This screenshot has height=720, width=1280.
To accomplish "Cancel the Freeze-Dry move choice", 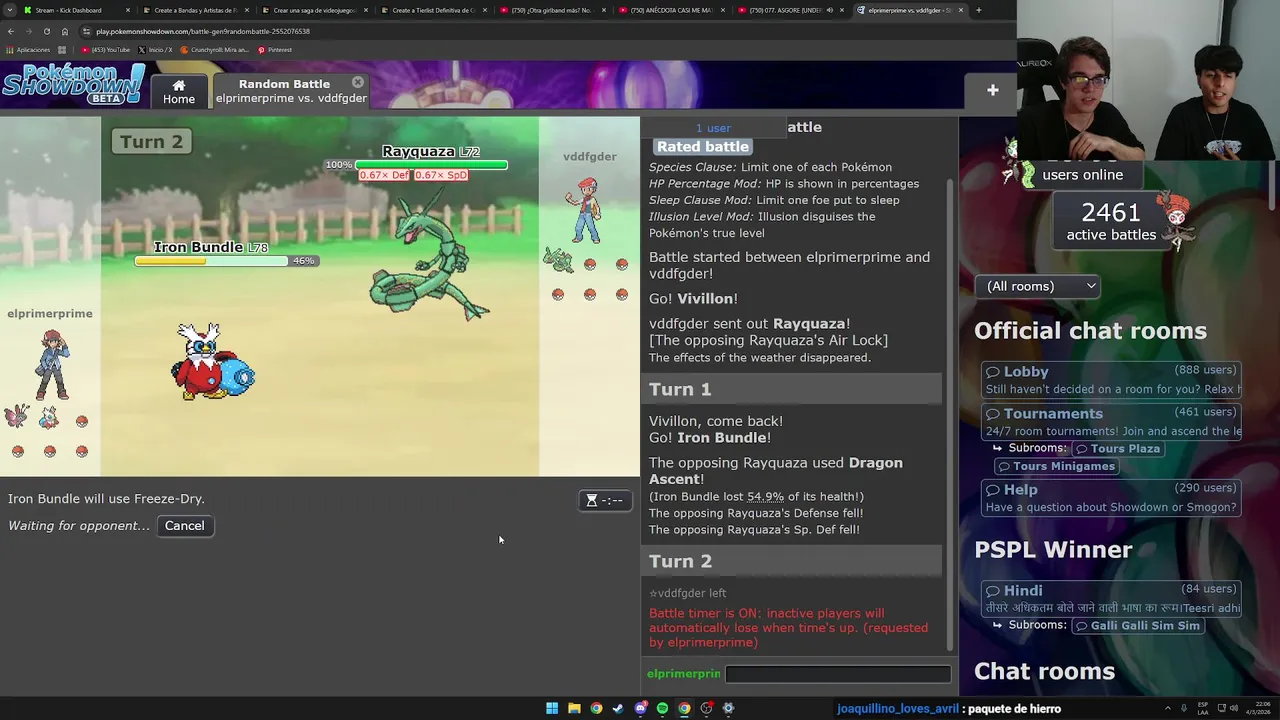I will click(184, 526).
